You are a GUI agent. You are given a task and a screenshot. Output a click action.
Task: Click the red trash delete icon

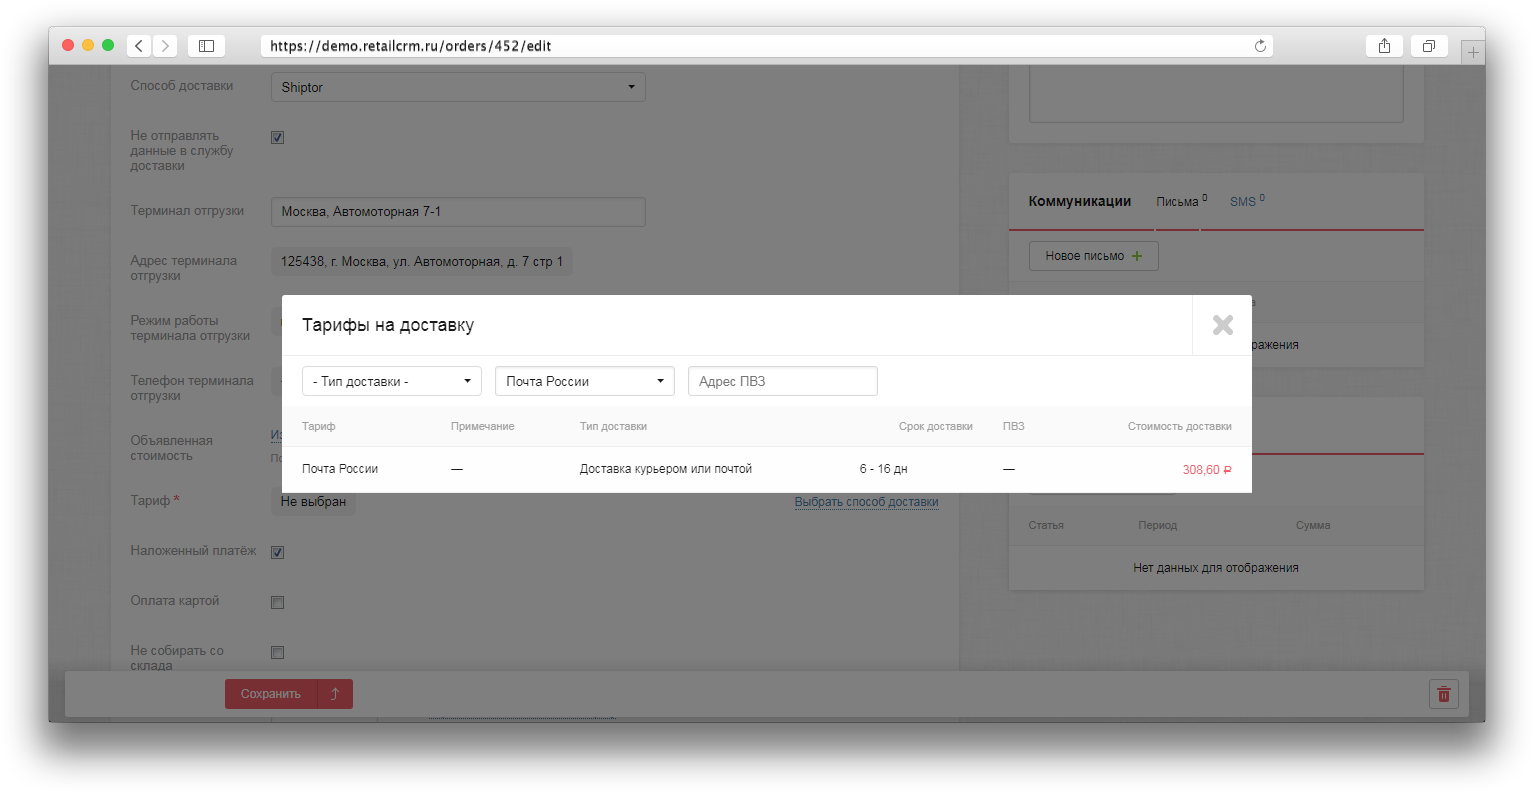[x=1443, y=694]
